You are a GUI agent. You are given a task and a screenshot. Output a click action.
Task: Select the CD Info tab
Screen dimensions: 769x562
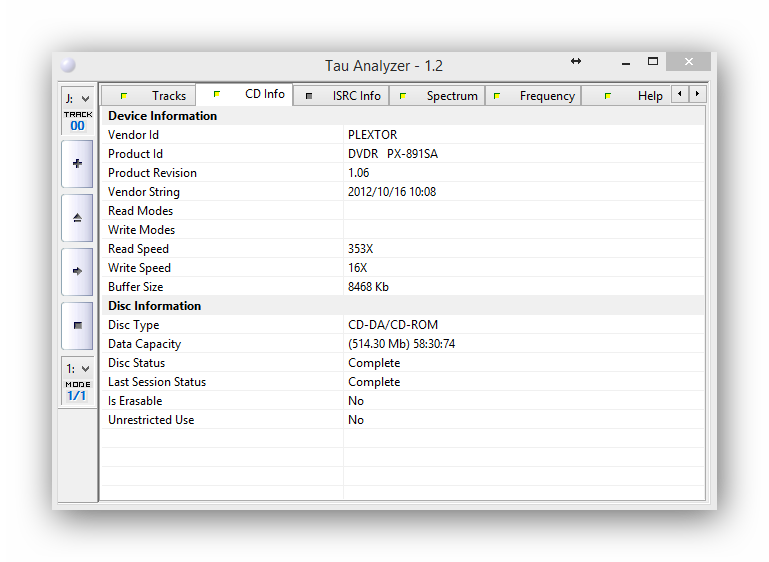tap(251, 94)
